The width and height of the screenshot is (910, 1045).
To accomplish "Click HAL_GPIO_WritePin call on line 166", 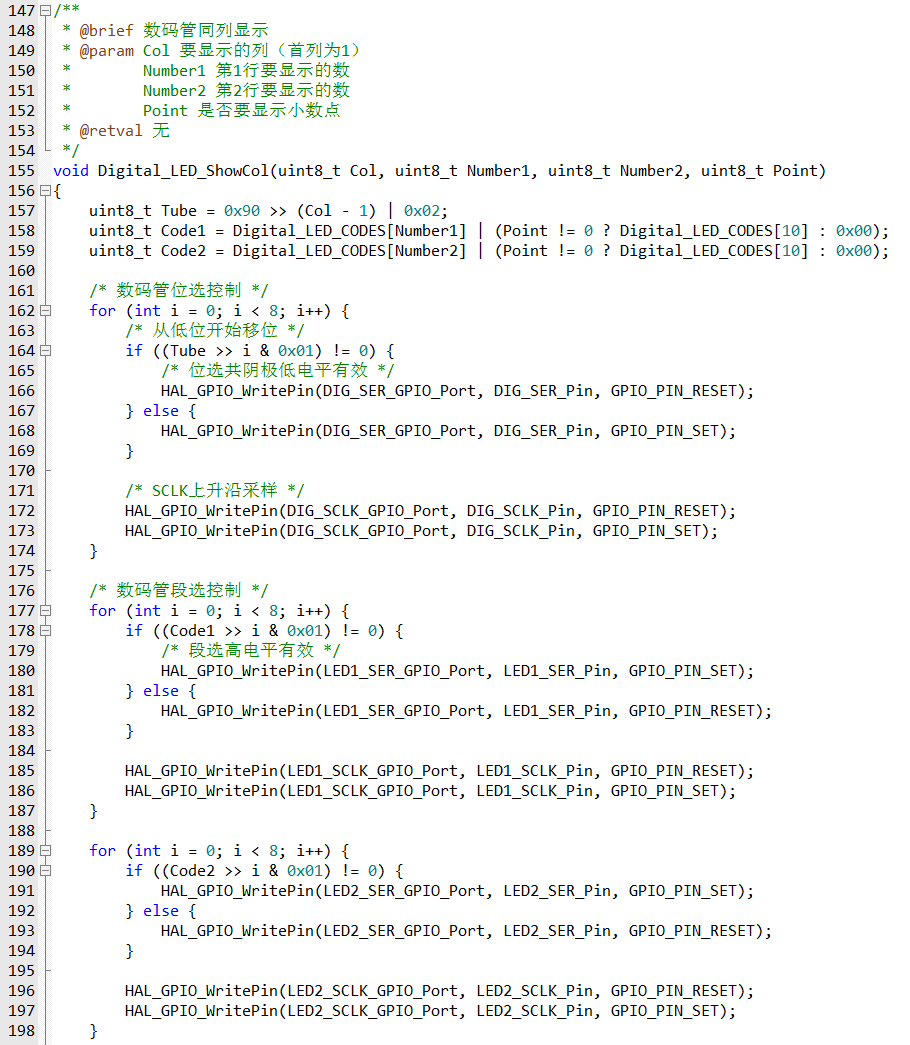I will point(237,391).
